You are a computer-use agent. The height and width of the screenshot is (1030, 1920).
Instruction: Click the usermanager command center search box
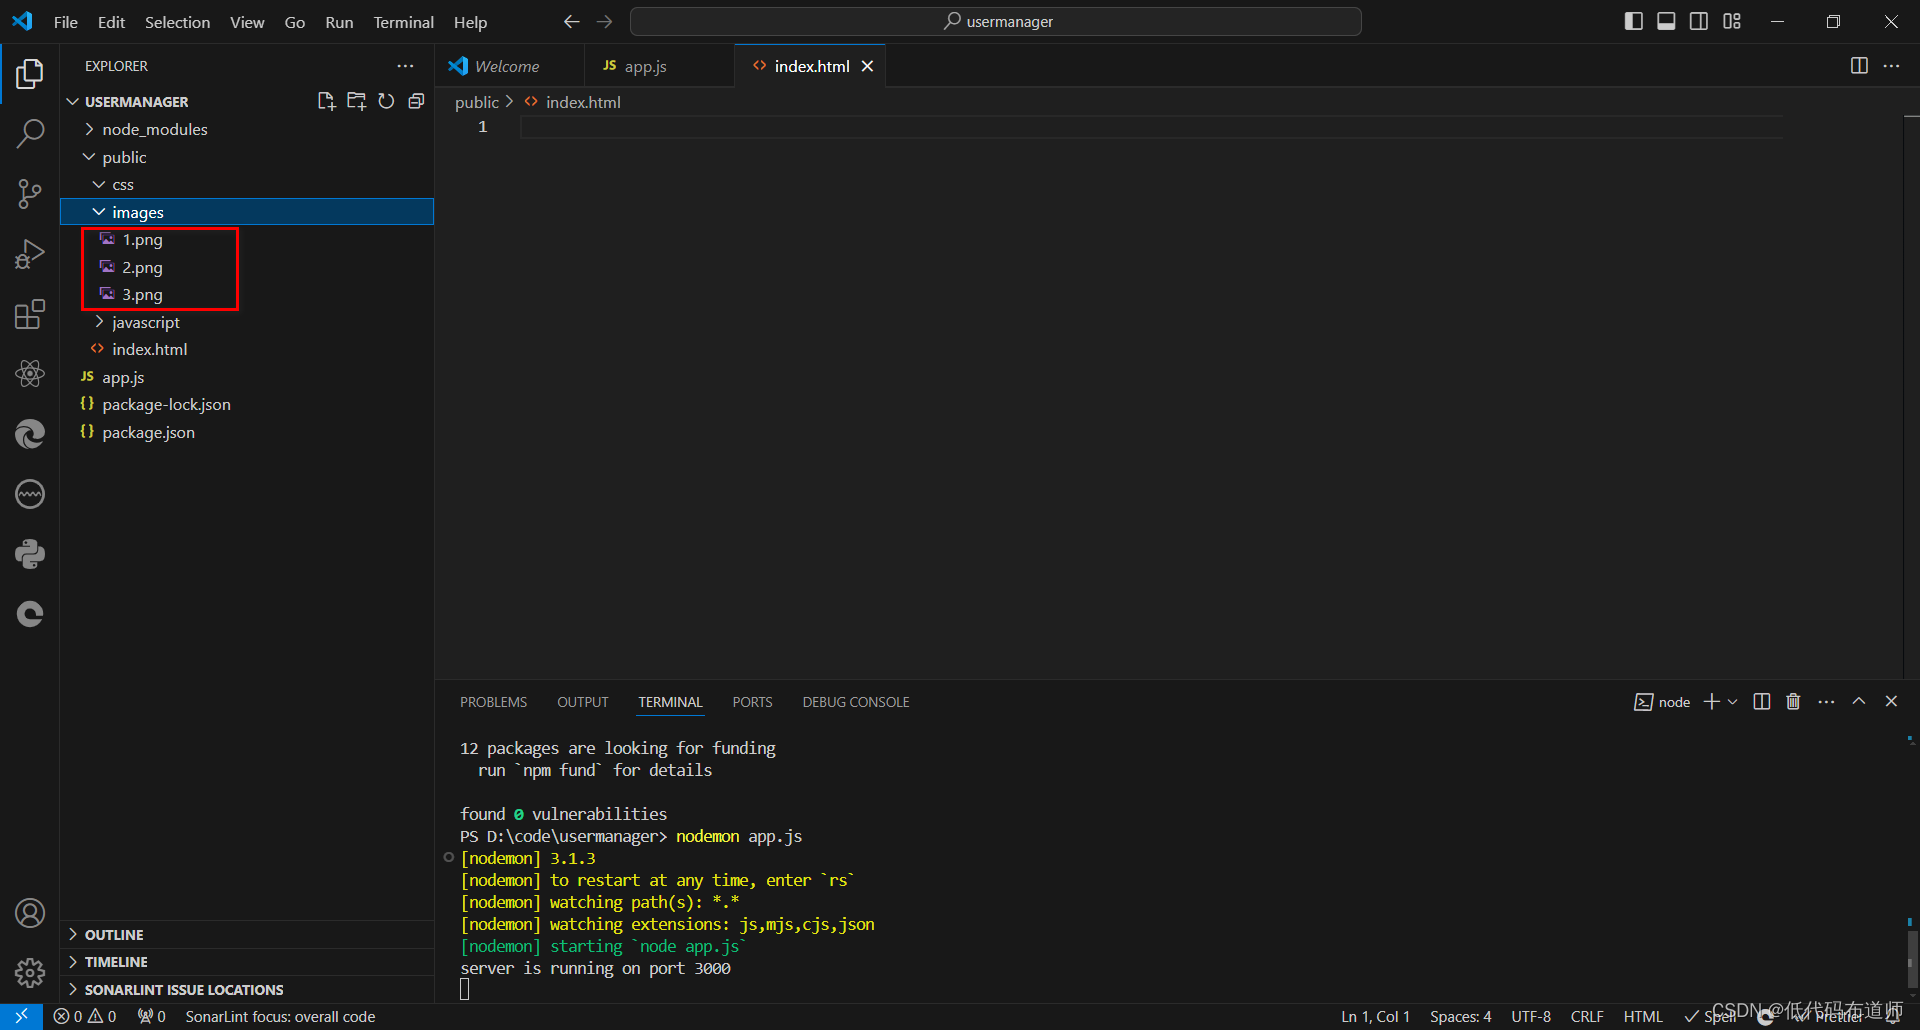click(996, 21)
